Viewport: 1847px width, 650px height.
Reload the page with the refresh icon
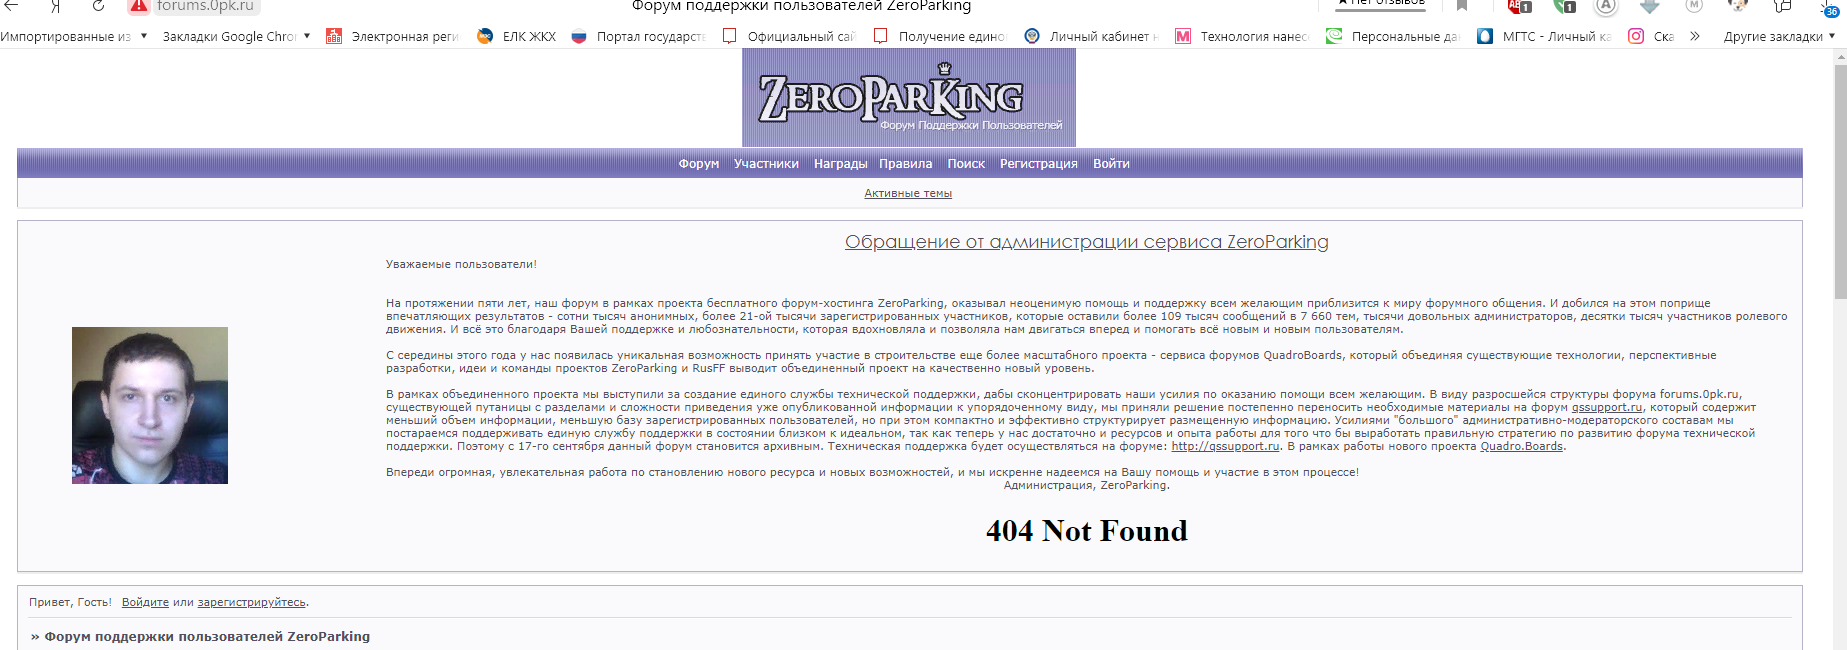tap(98, 5)
